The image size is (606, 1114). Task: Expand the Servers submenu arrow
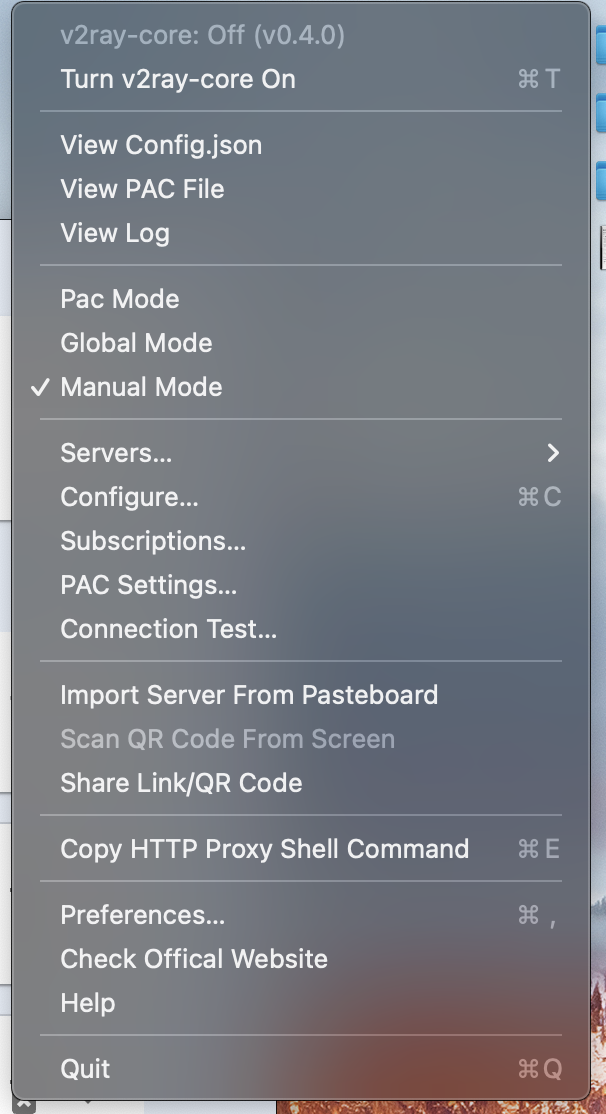(x=553, y=453)
